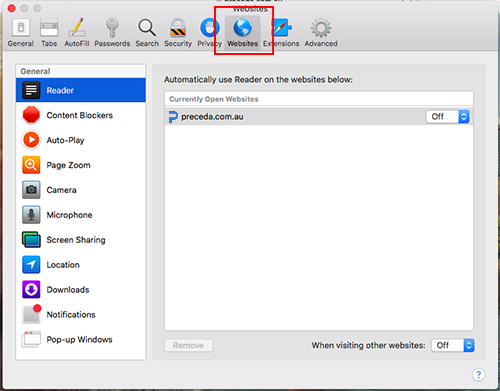The height and width of the screenshot is (391, 500).
Task: Open the Passwords preferences pane
Action: 112,33
